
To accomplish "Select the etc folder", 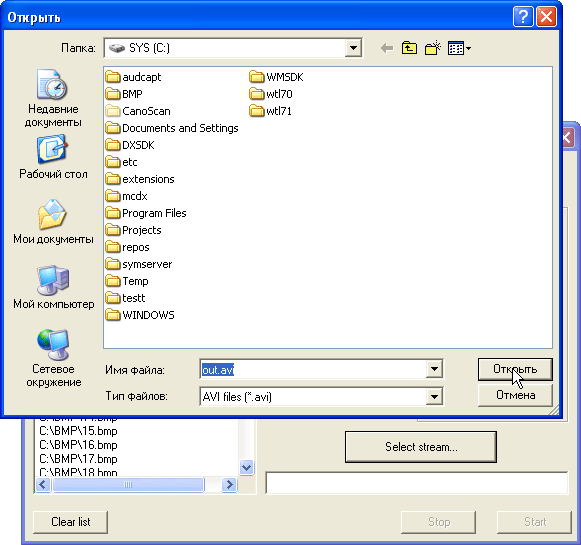I will click(121, 162).
